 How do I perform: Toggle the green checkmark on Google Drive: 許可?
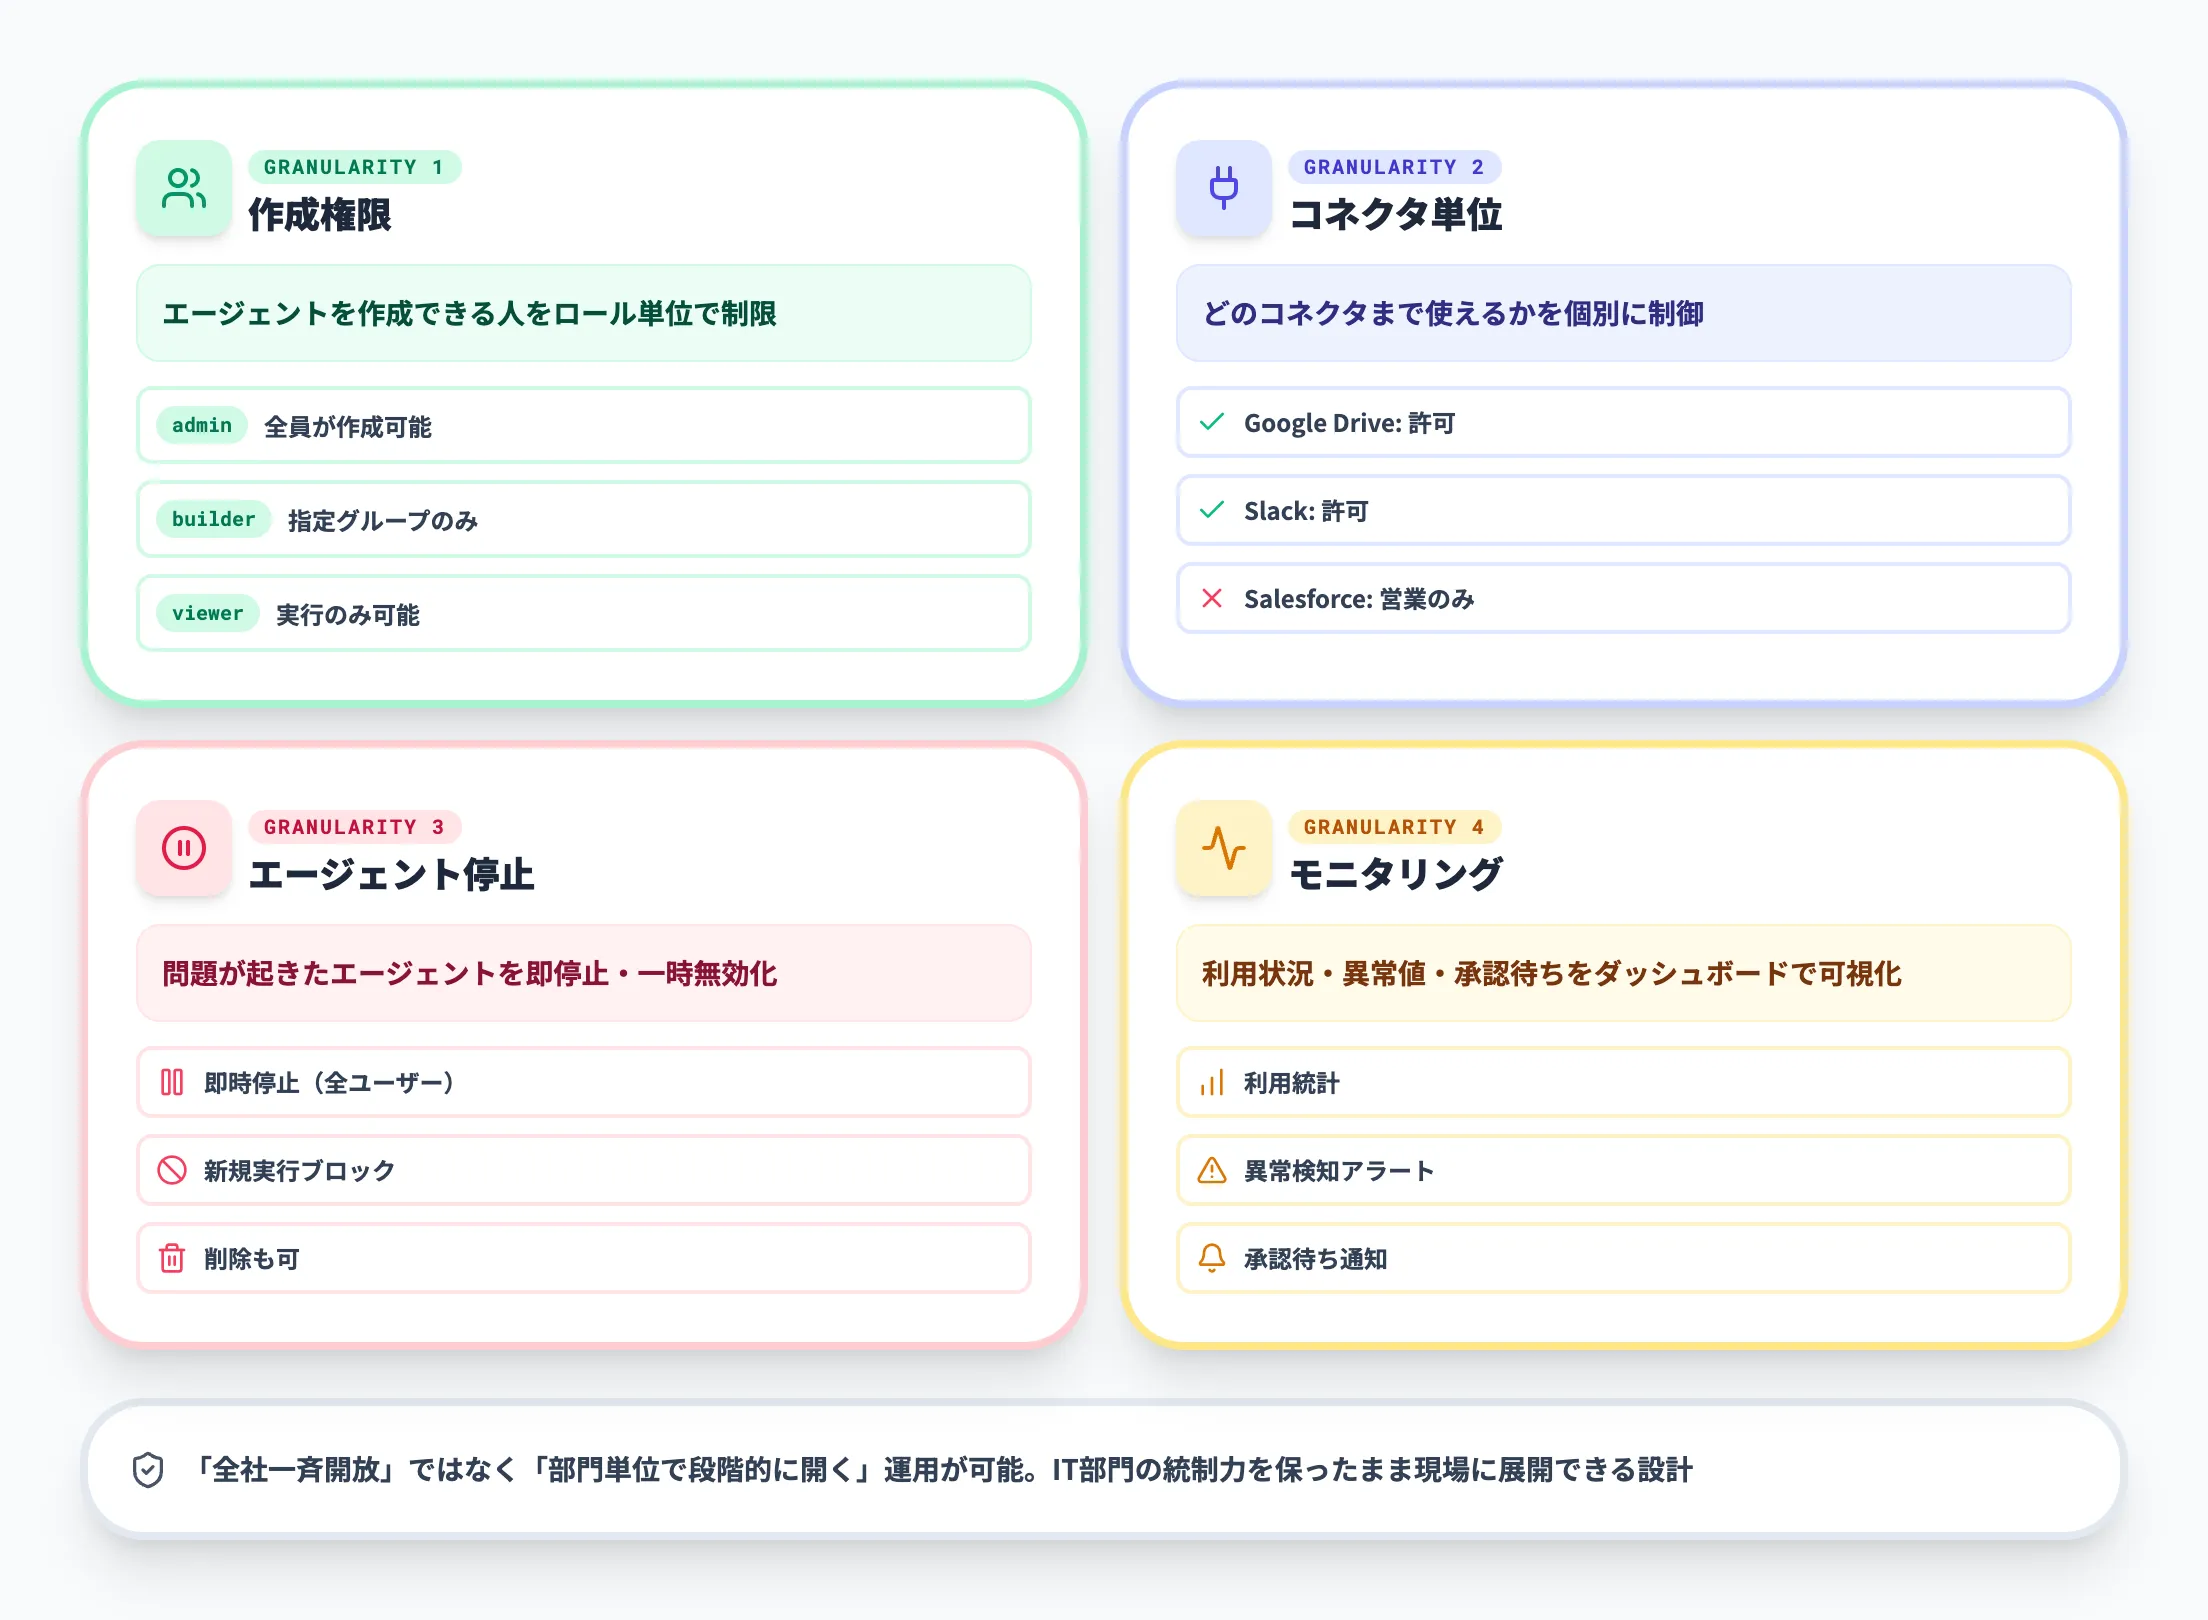[1212, 423]
